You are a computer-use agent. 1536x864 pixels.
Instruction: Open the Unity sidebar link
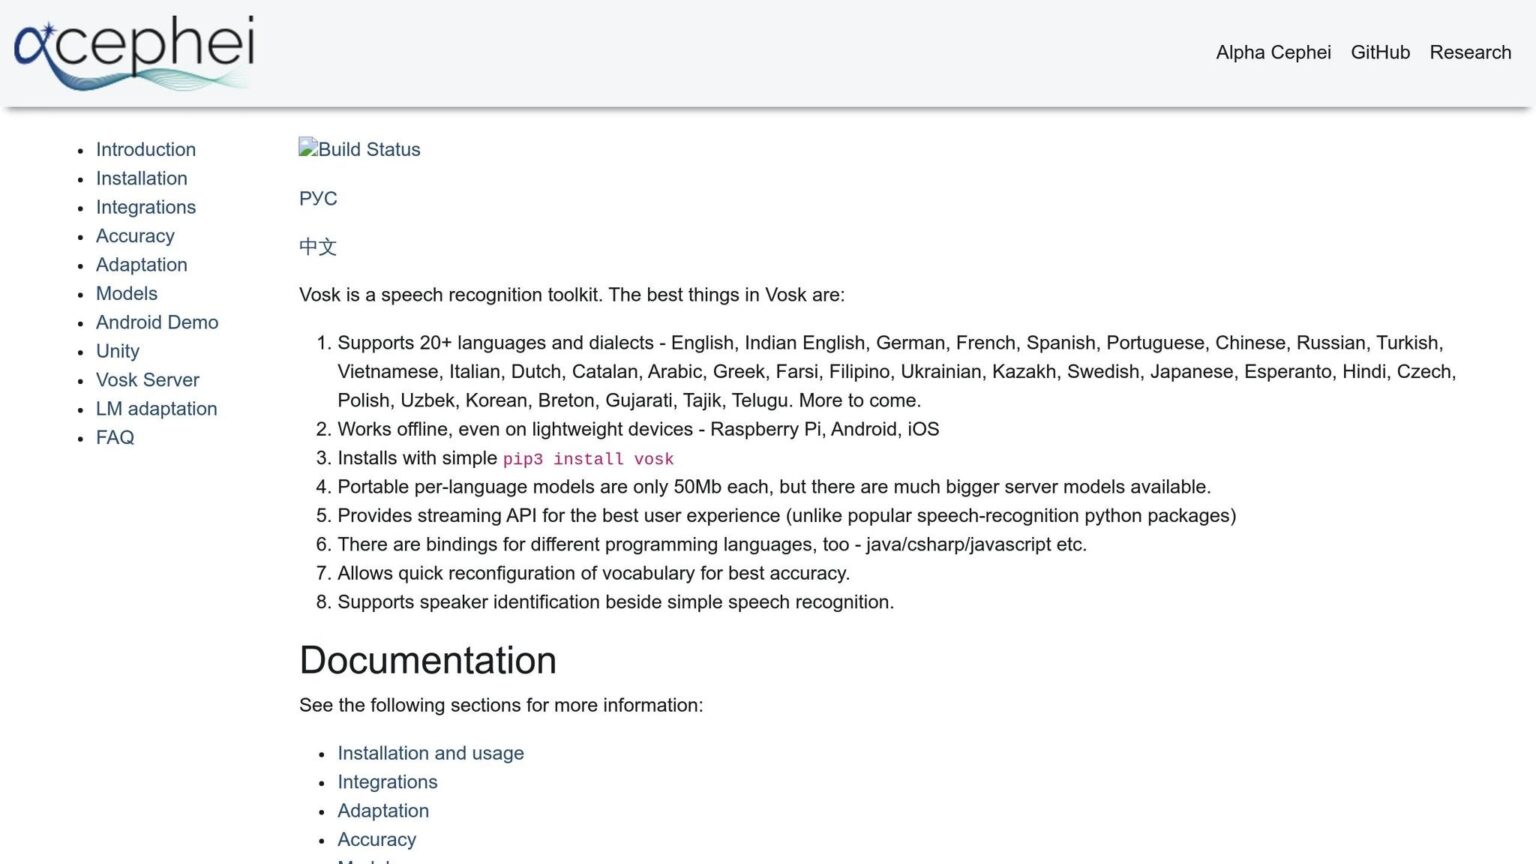pos(118,351)
